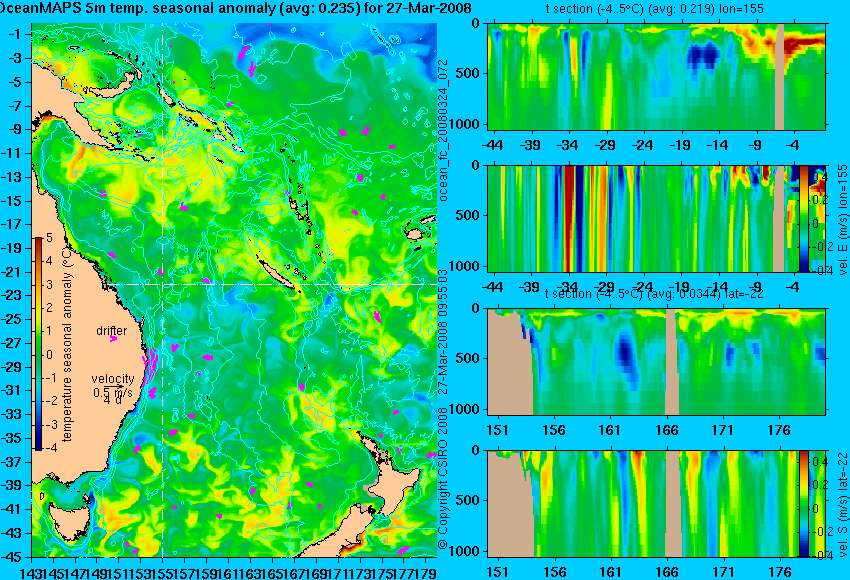This screenshot has width=850, height=580.
Task: Click '-29' under the vel. E section
Action: (605, 287)
